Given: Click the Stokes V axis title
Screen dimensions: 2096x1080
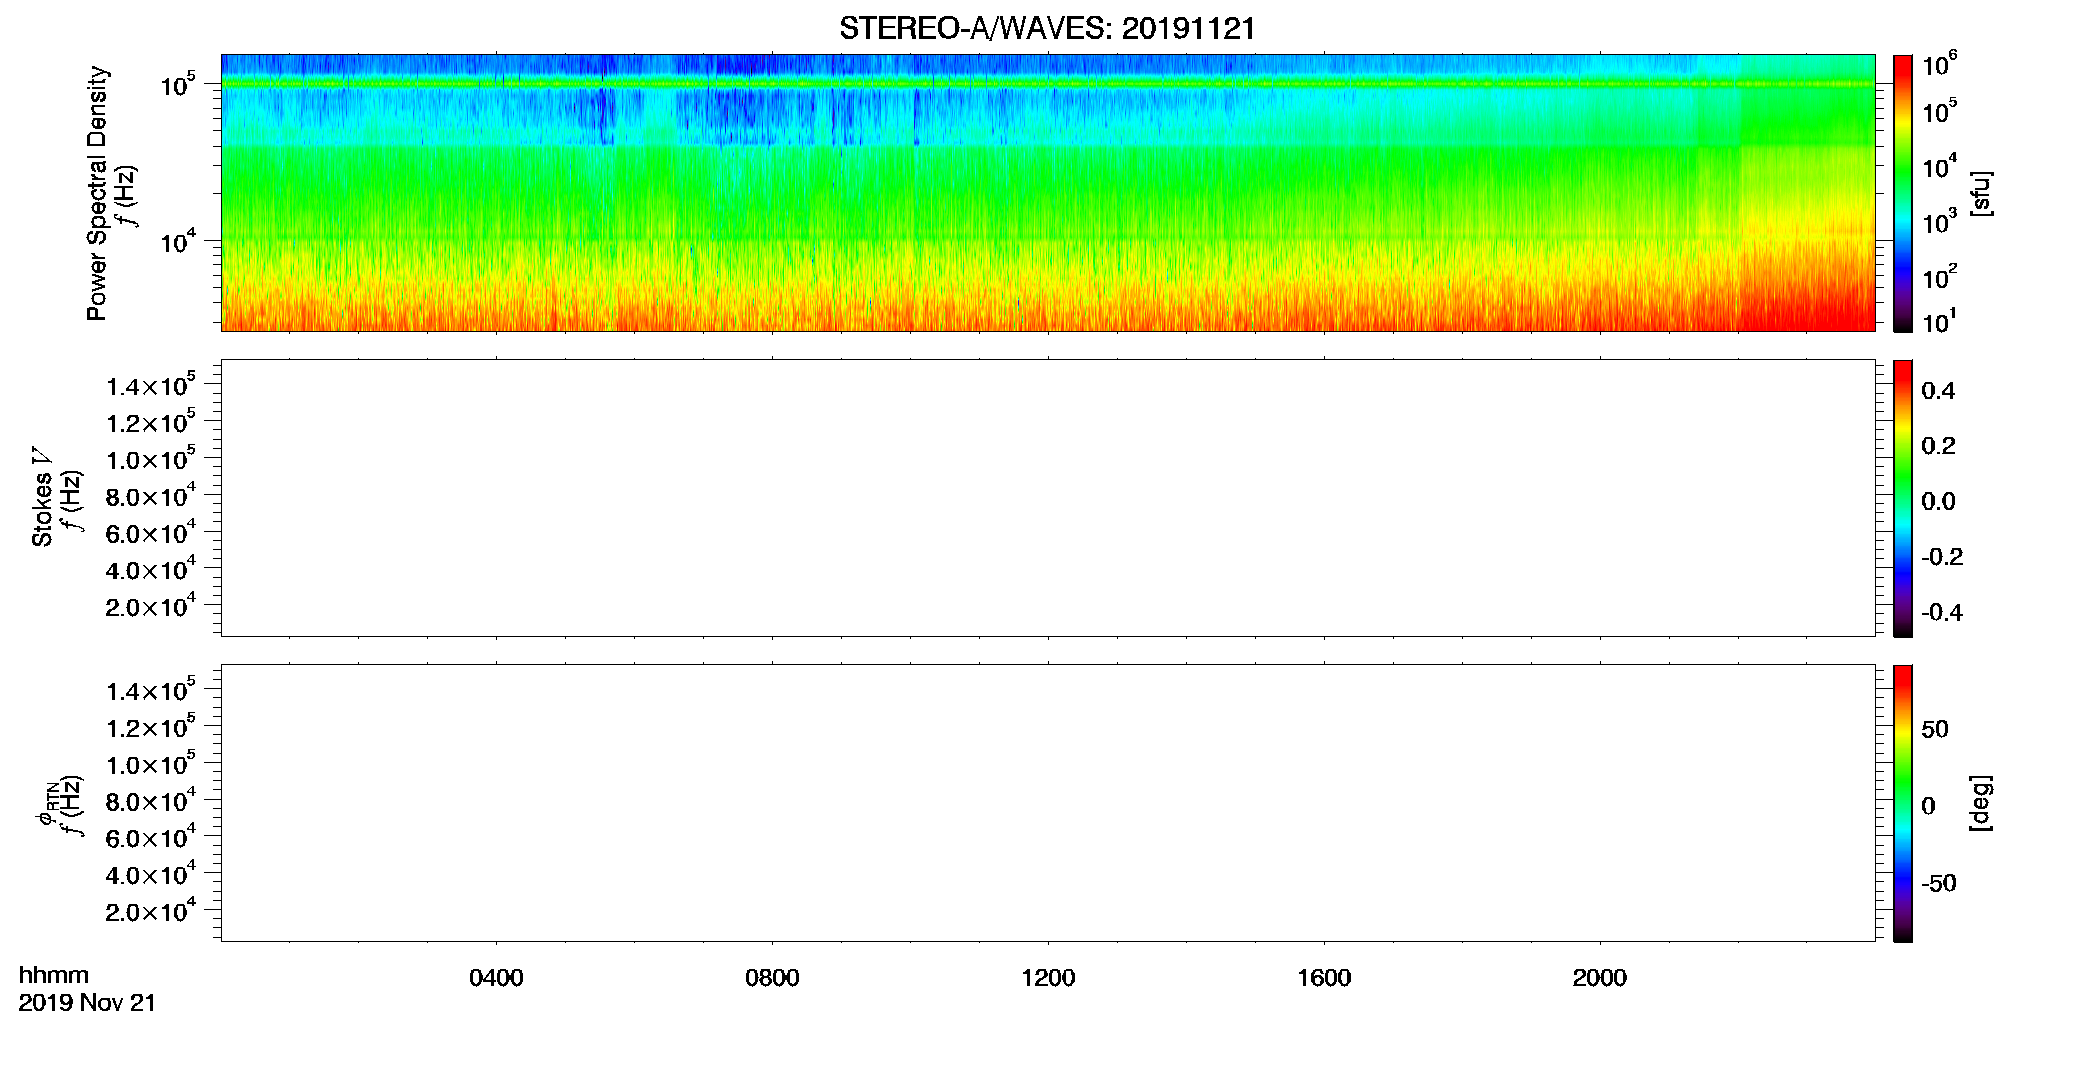Looking at the screenshot, I should point(42,497).
